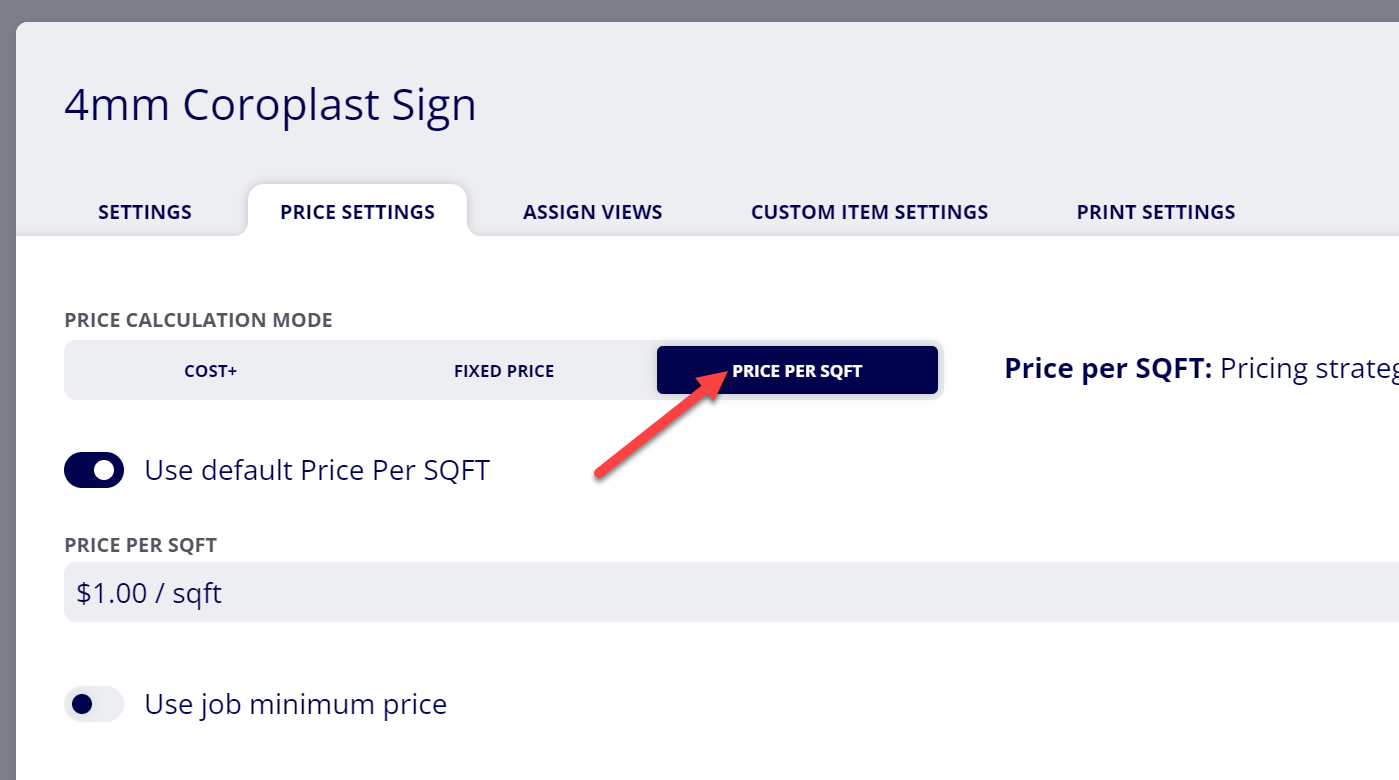Click the 'Use default Price Per SQFT' label text
This screenshot has width=1399, height=780.
[317, 470]
